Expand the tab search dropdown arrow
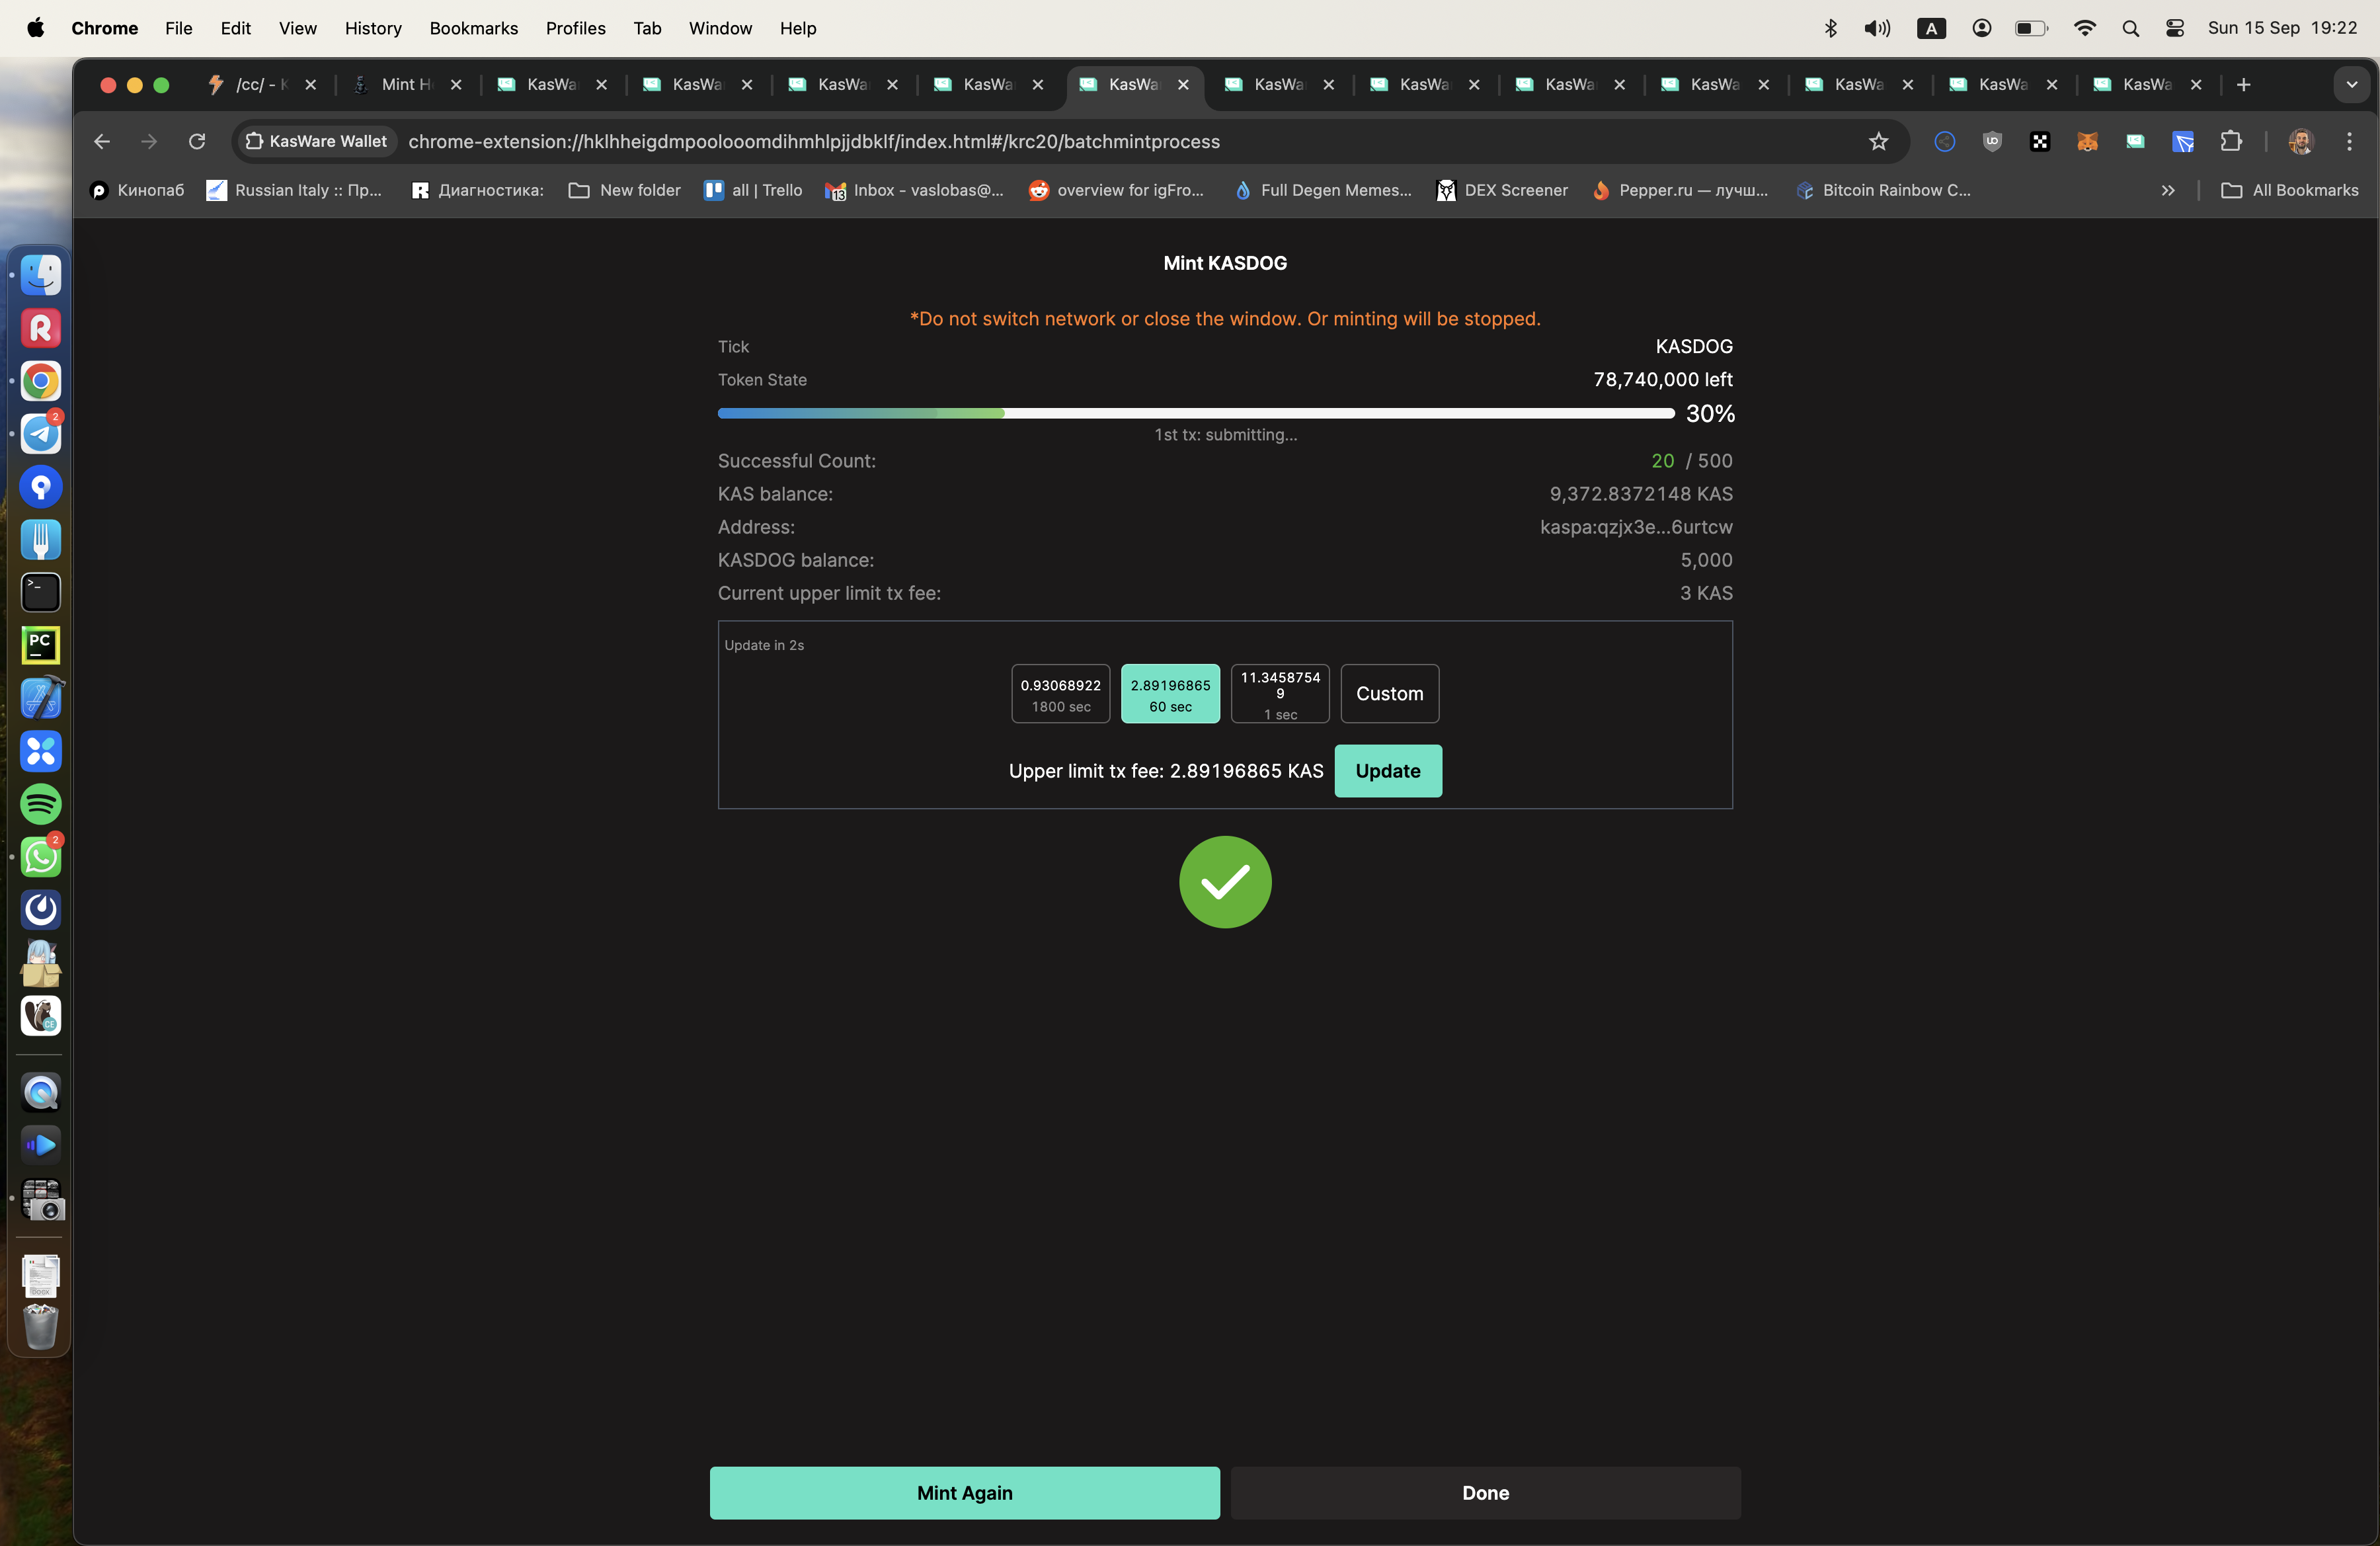 [2351, 85]
